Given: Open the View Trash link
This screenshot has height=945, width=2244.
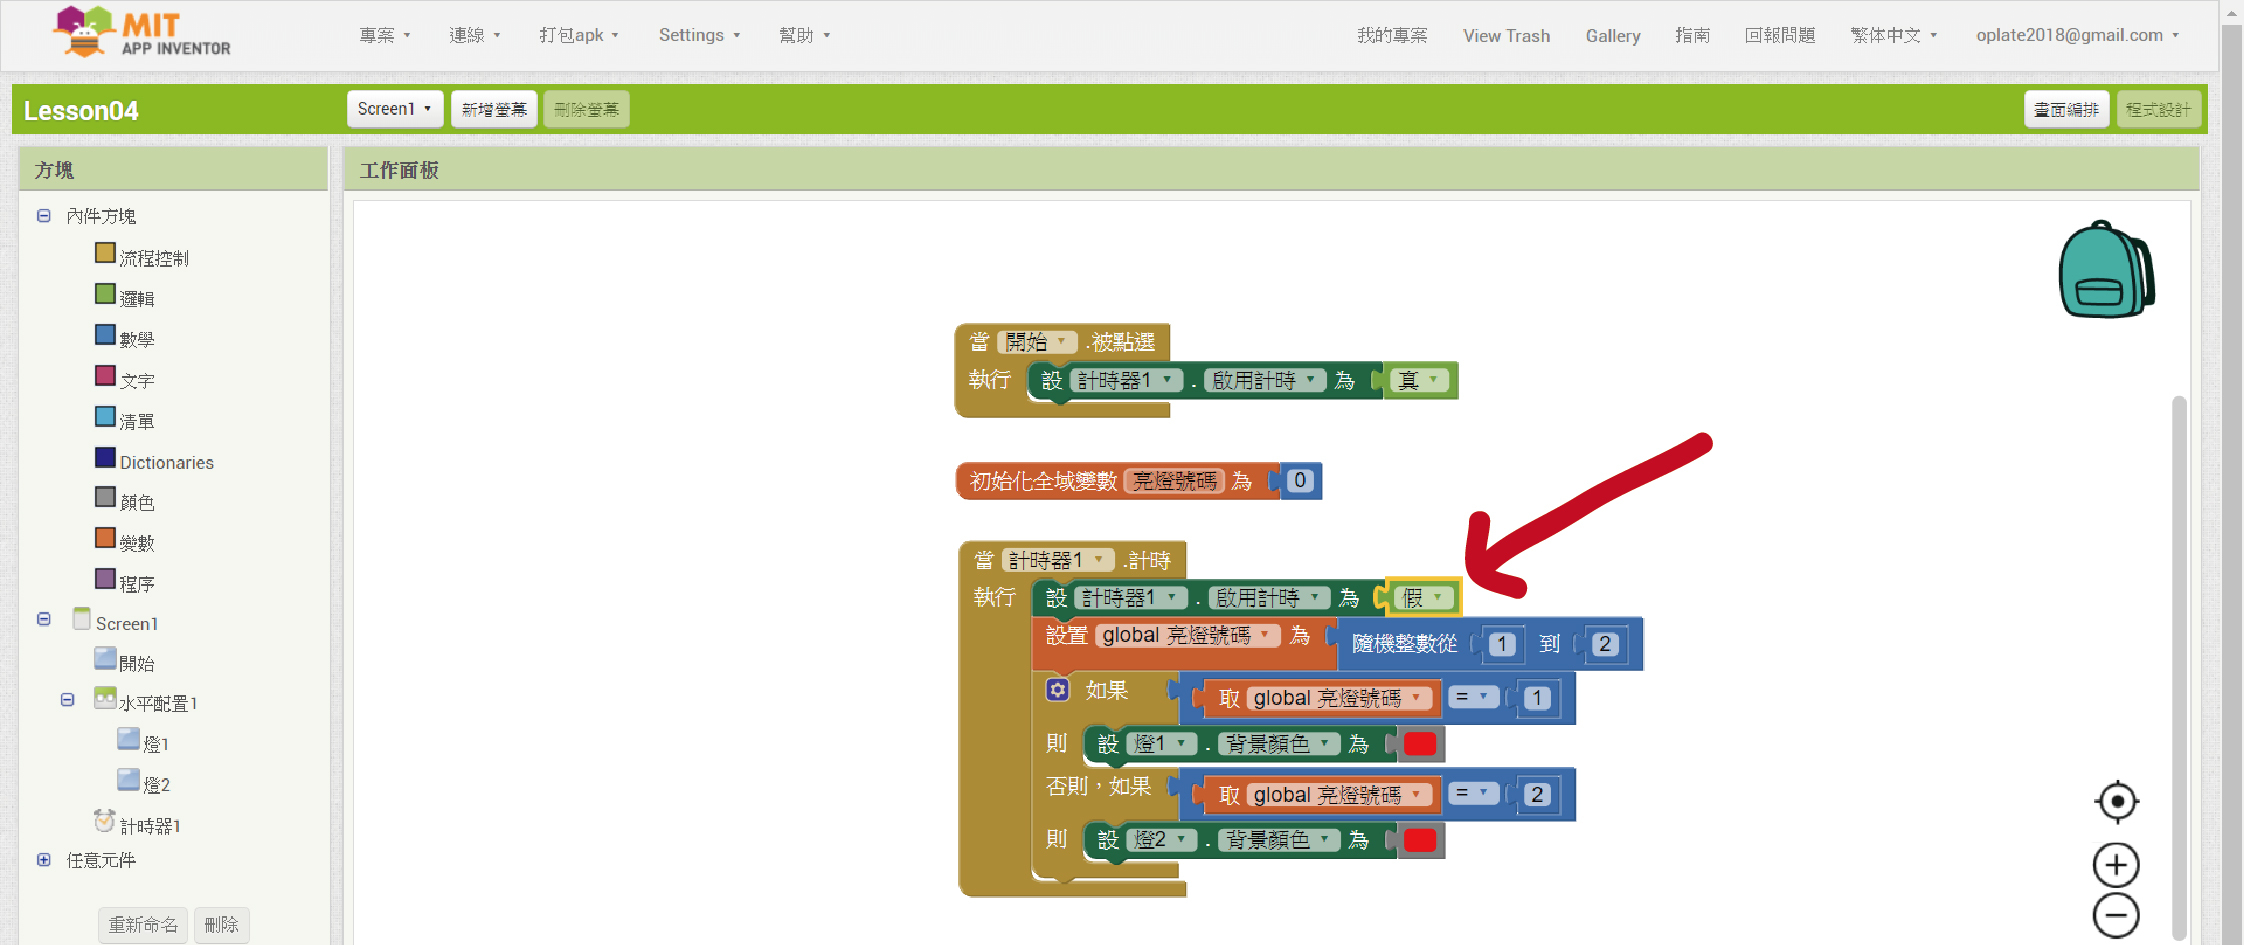Looking at the screenshot, I should [1506, 36].
